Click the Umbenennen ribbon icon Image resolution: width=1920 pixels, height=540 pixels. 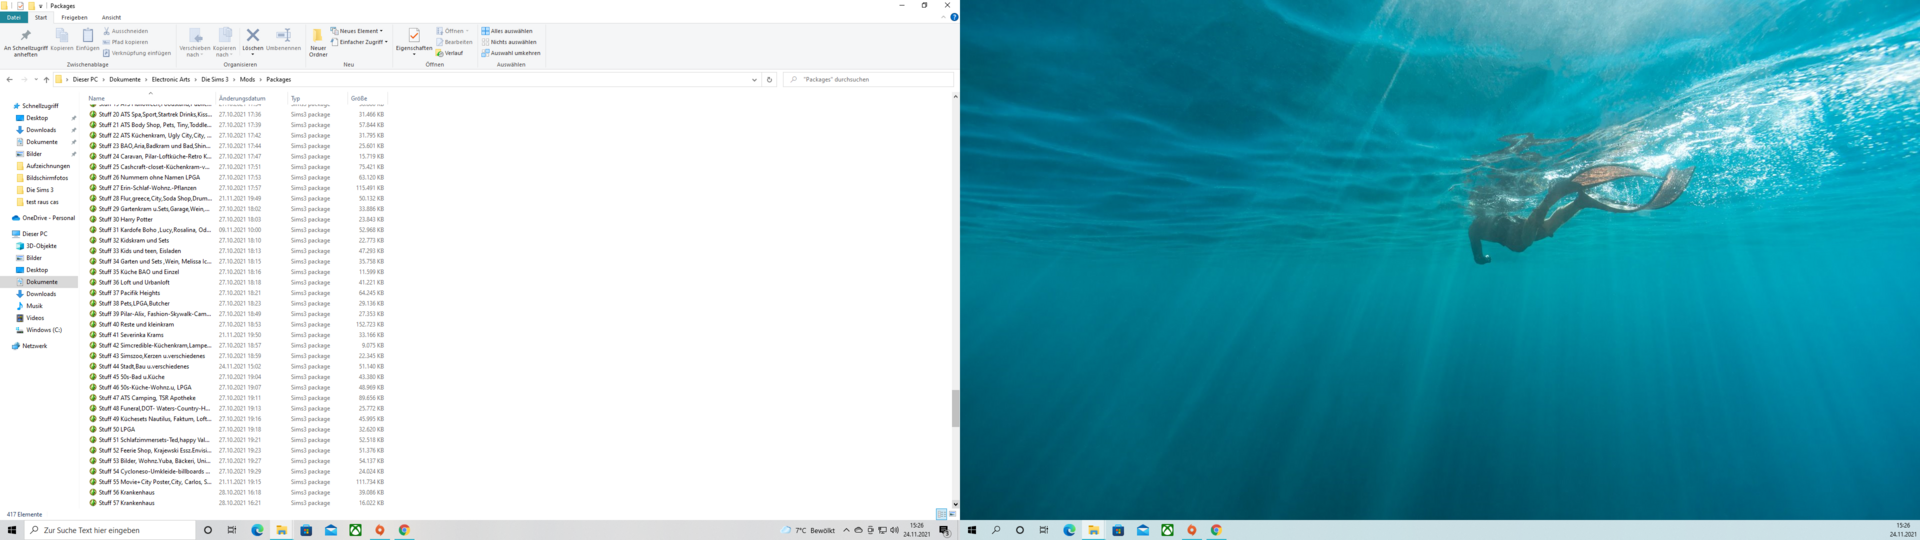(283, 36)
